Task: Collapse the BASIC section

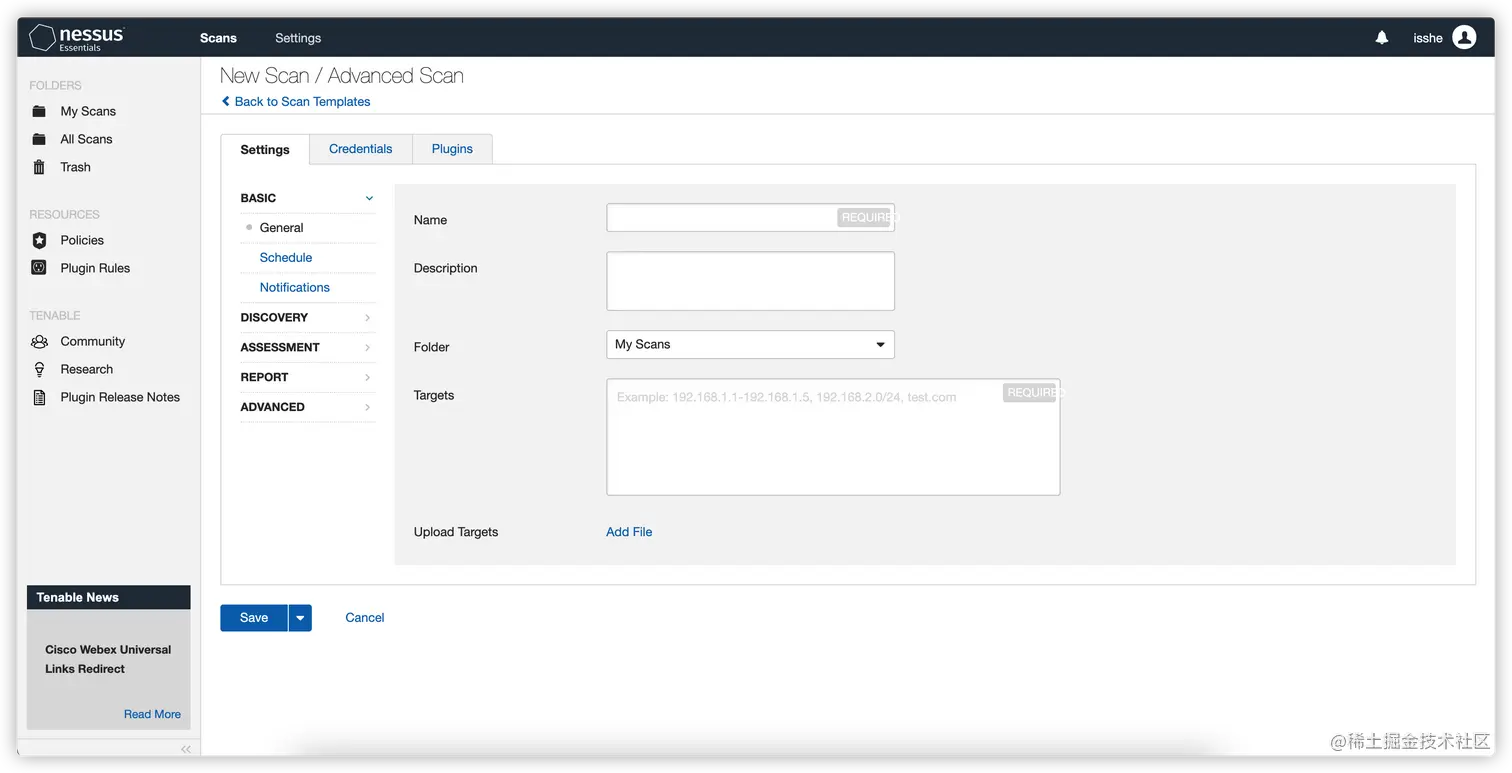Action: [308, 198]
